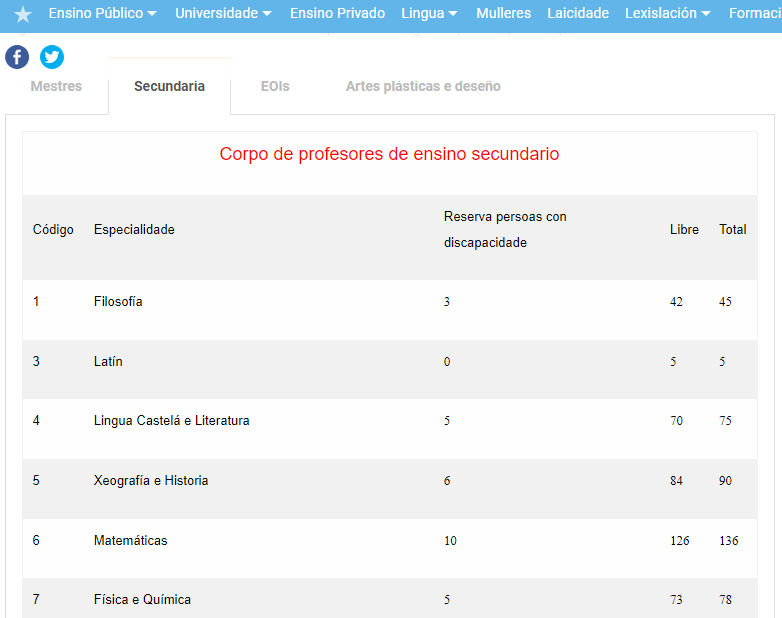Open the Universidade dropdown menu
This screenshot has width=782, height=618.
coord(223,14)
